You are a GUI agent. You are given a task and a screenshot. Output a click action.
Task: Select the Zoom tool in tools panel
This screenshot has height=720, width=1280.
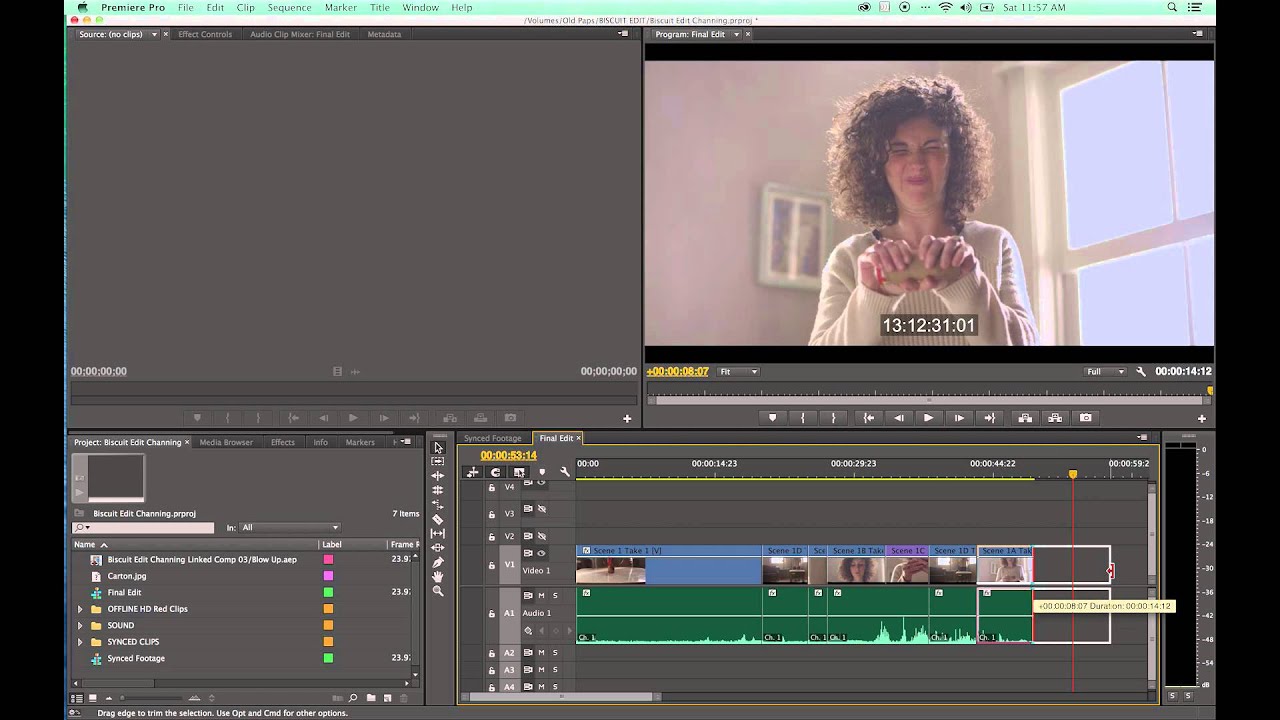tap(438, 591)
